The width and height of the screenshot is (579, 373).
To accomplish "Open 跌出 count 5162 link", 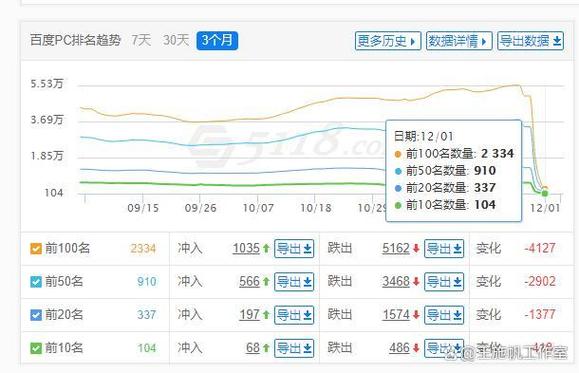I will [396, 249].
